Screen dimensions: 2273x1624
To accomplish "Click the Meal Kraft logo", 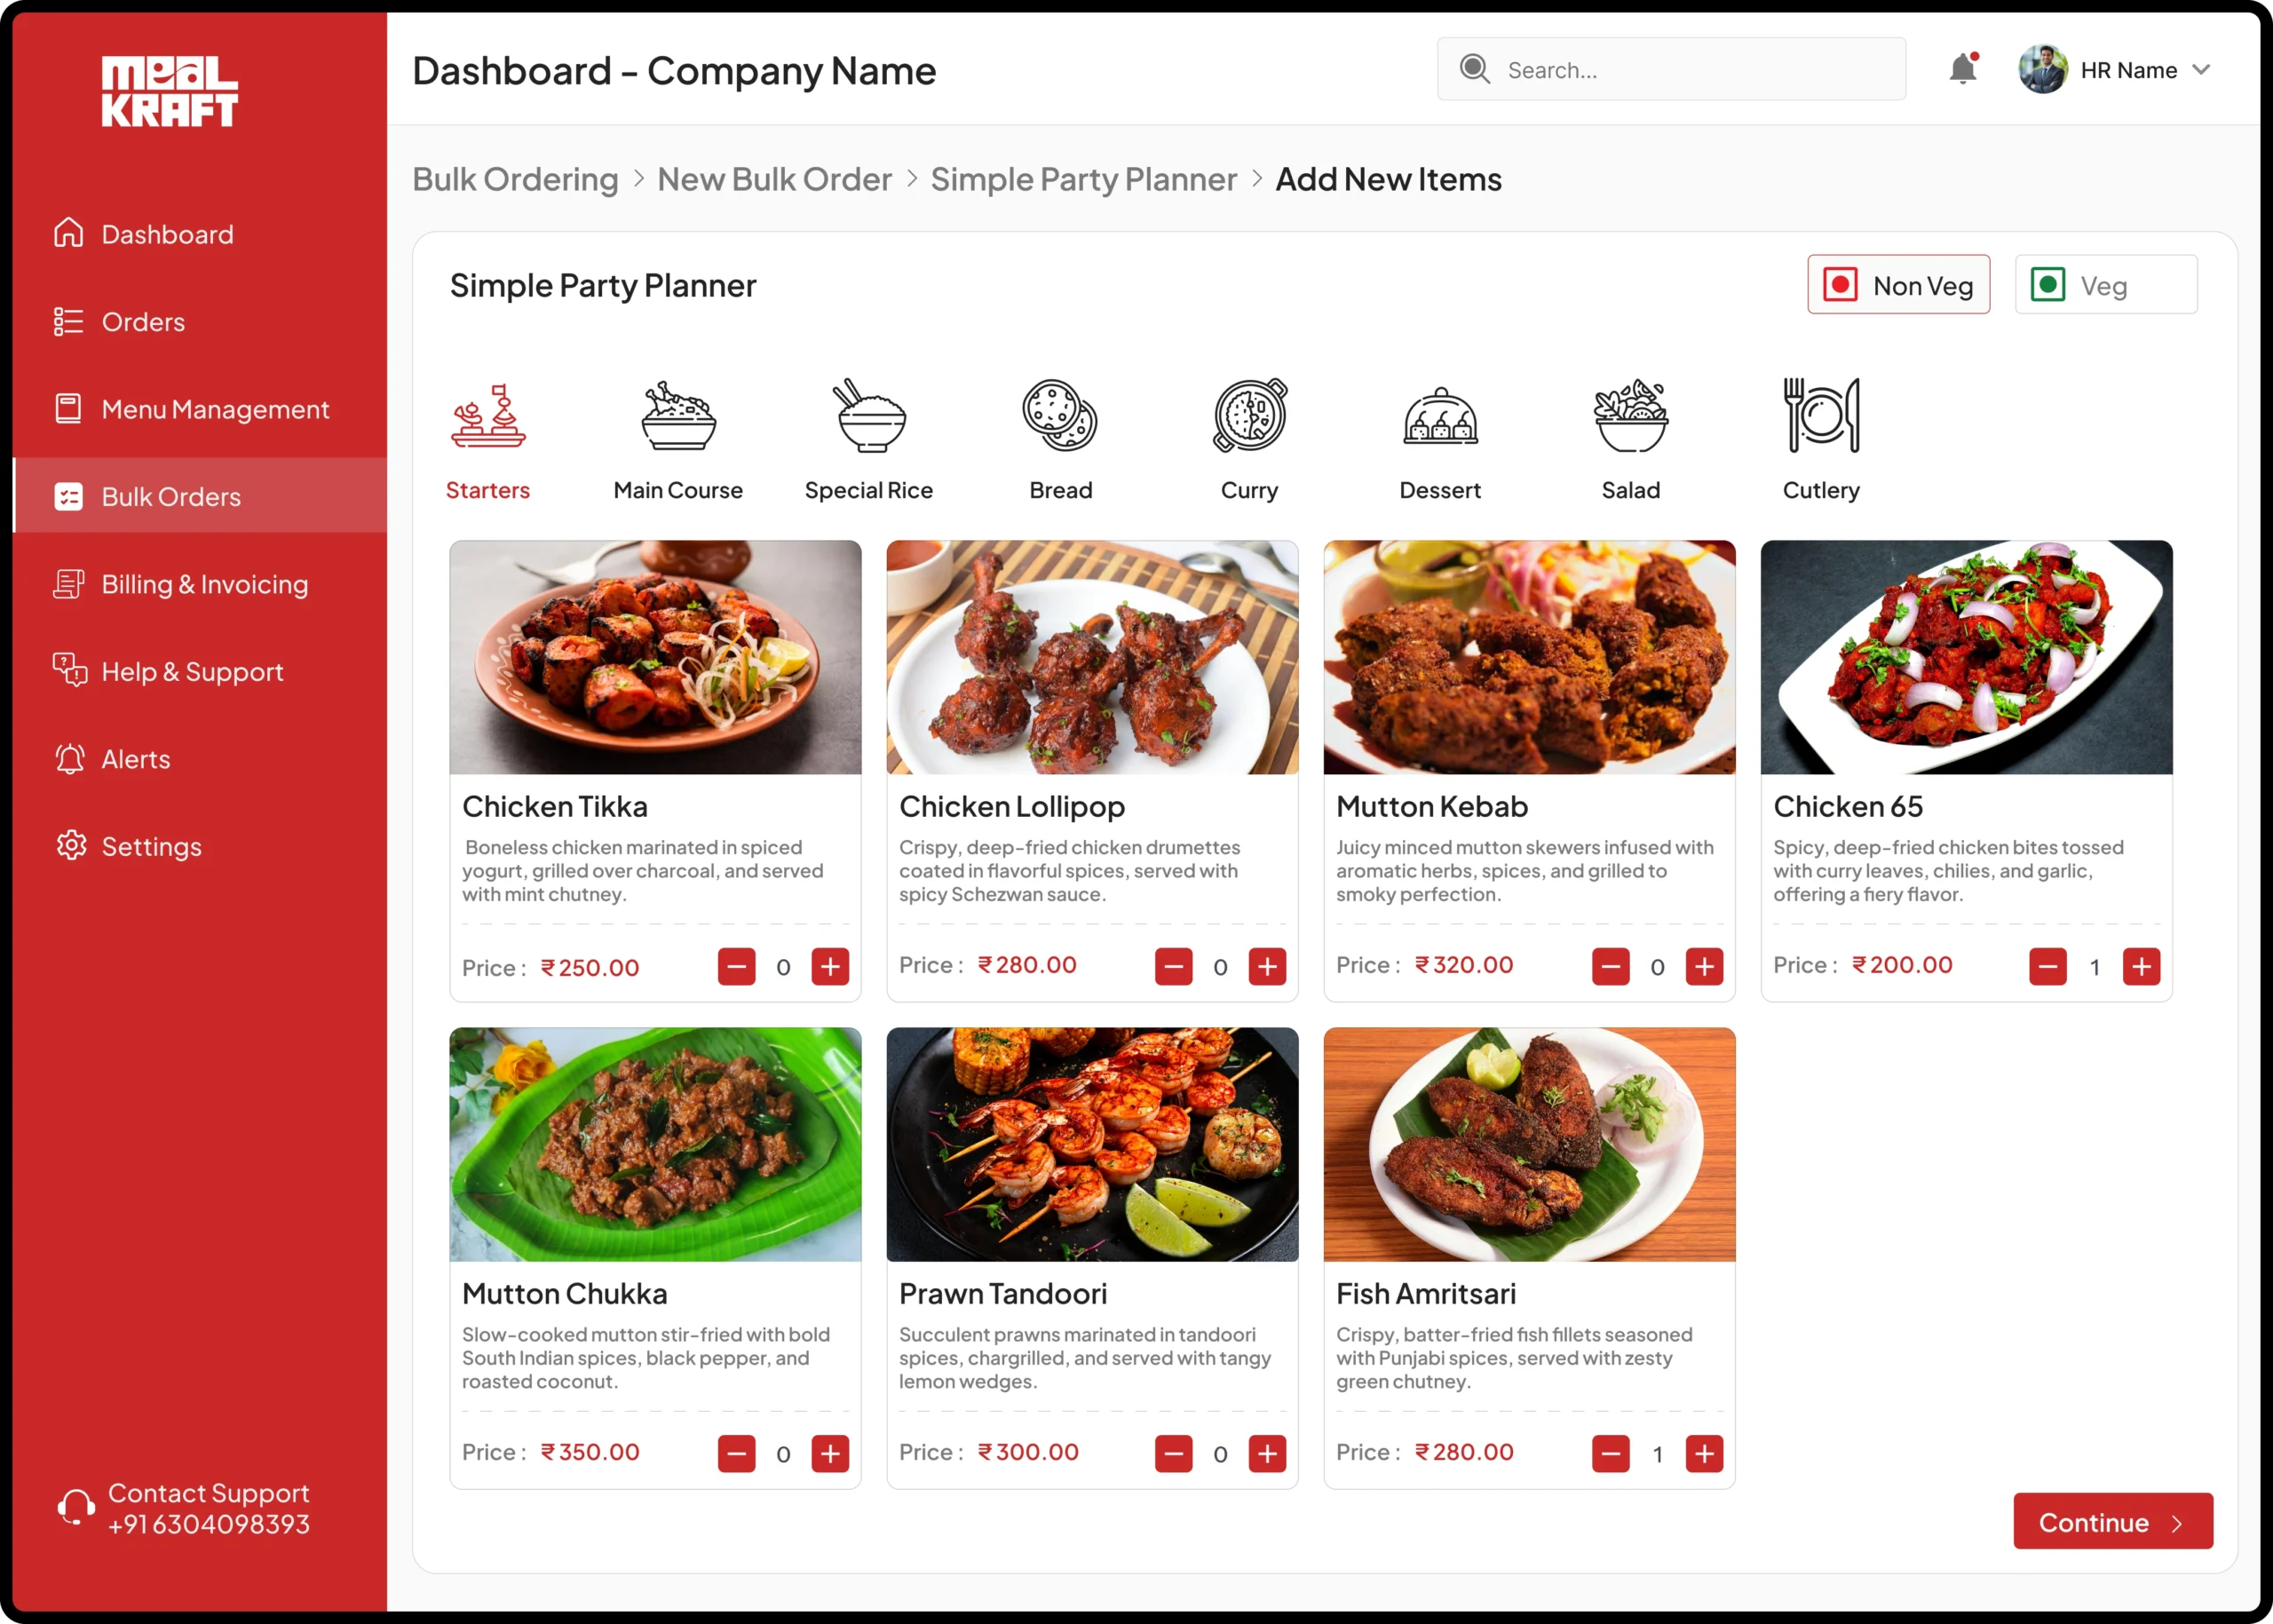I will (x=170, y=91).
